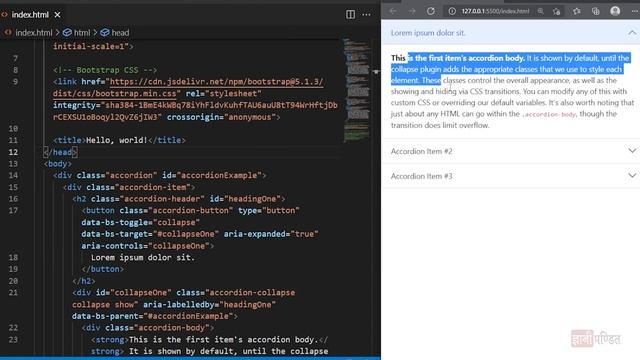The image size is (640, 360).
Task: Click the browser forward arrow
Action: point(412,11)
